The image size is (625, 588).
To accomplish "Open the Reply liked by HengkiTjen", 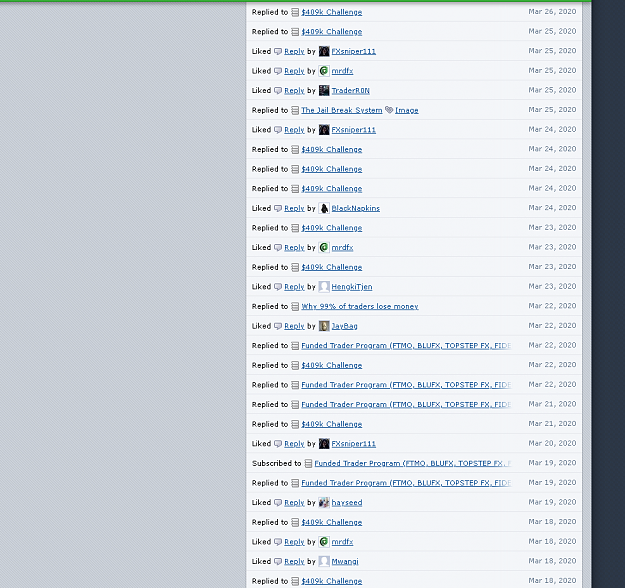I will click(x=294, y=287).
